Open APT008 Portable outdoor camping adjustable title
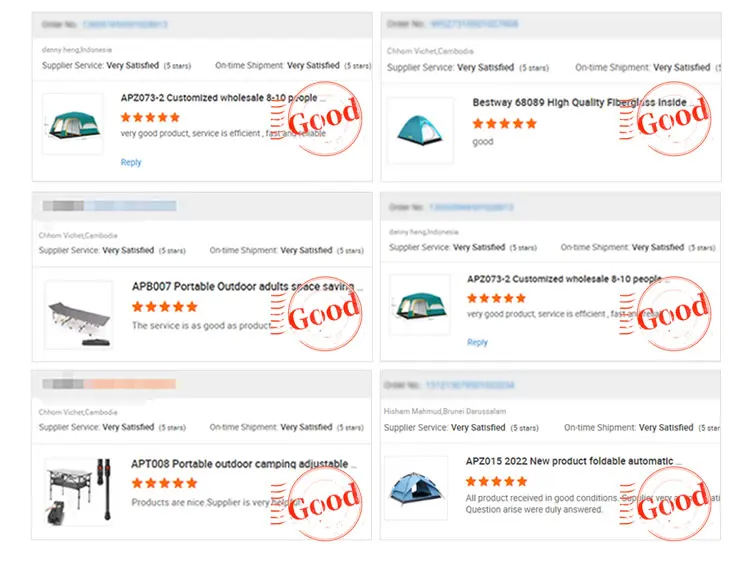This screenshot has height=565, width=750. (x=244, y=464)
